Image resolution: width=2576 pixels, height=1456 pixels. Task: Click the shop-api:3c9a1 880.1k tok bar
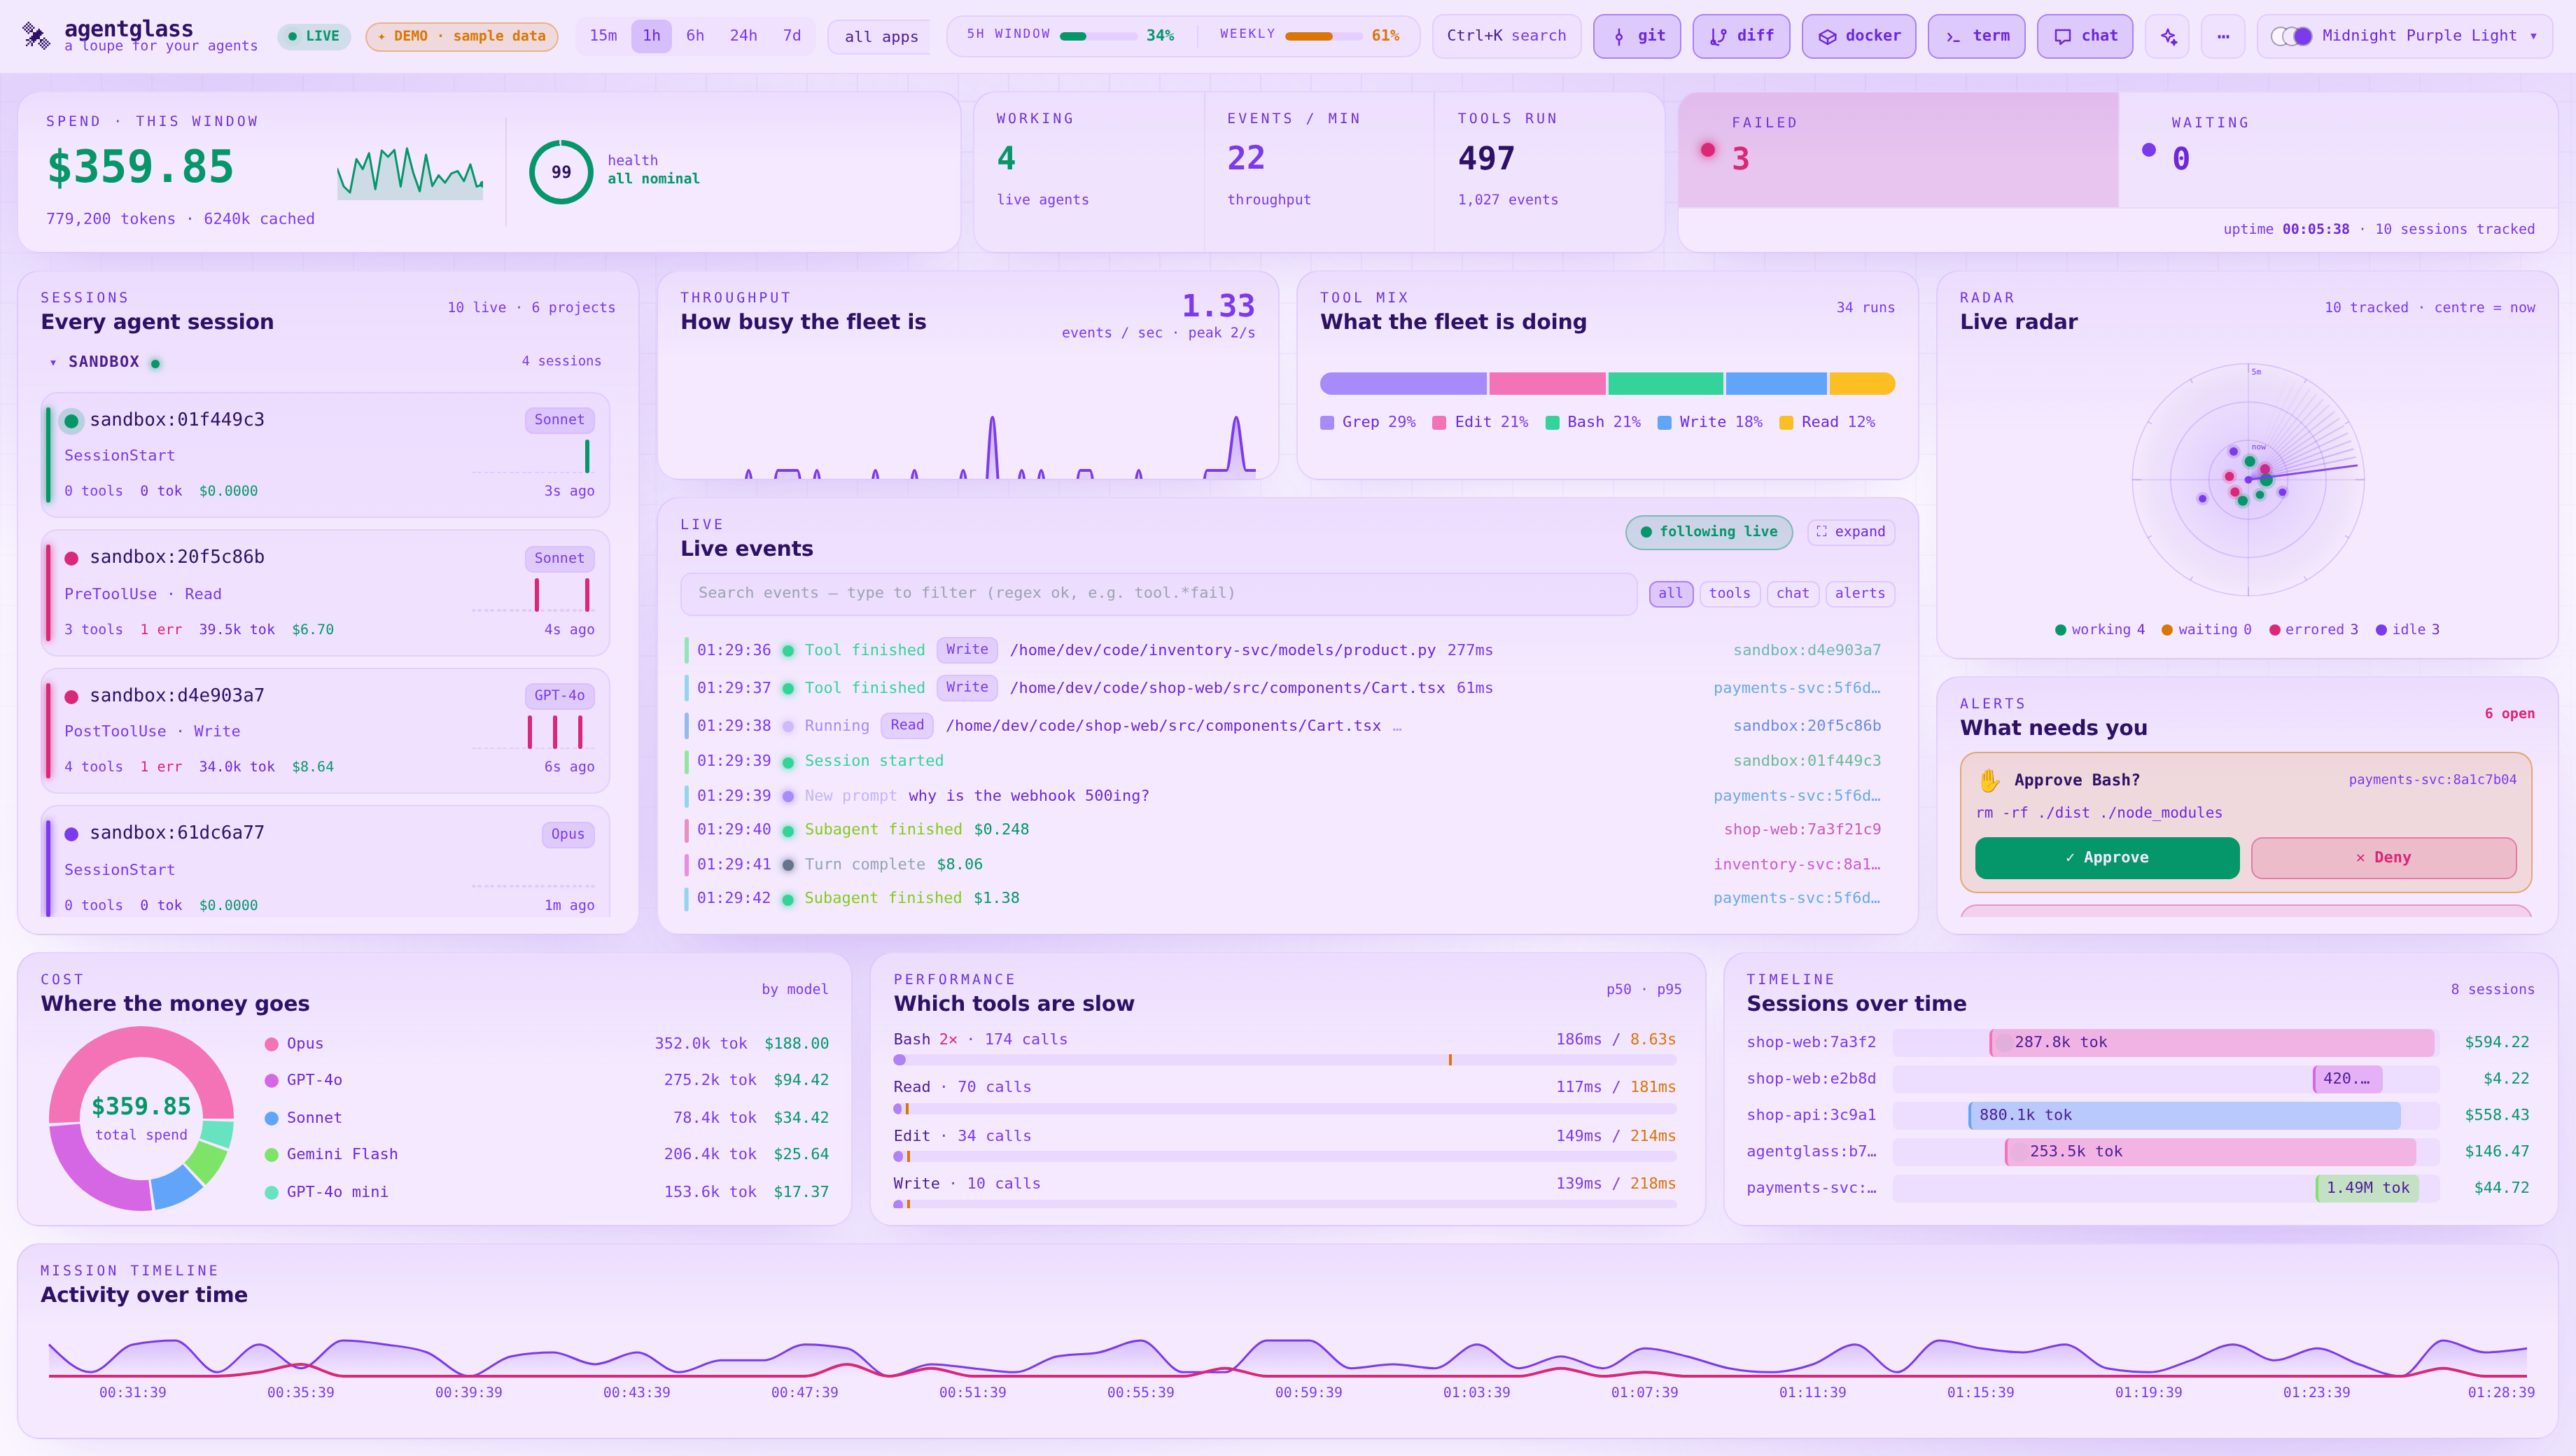click(2184, 1116)
